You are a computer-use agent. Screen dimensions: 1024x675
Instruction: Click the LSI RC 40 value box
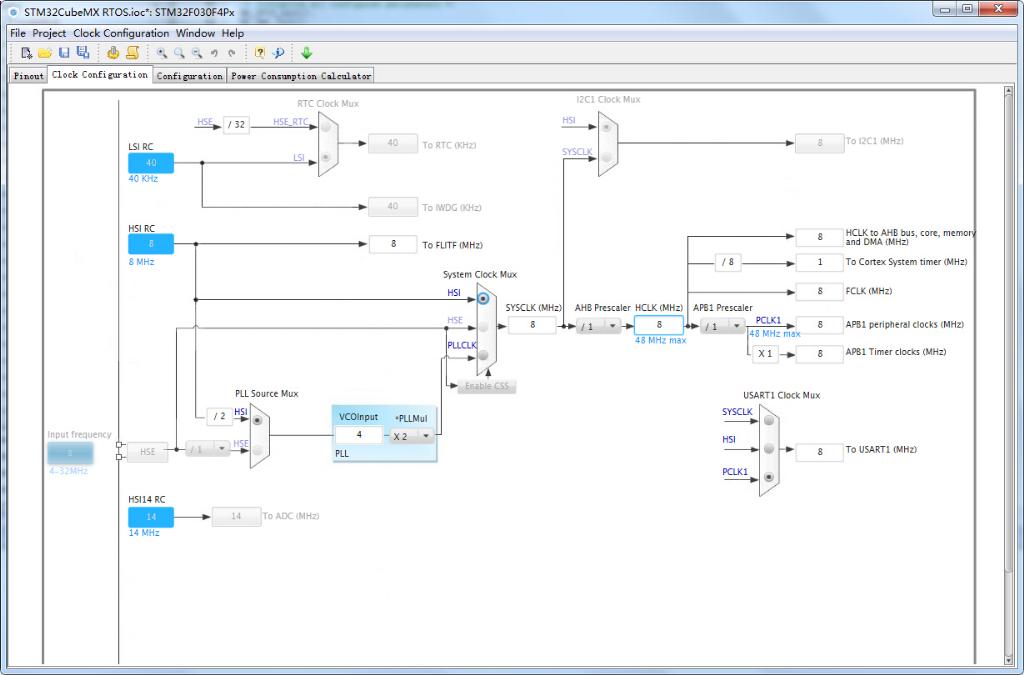(x=151, y=163)
